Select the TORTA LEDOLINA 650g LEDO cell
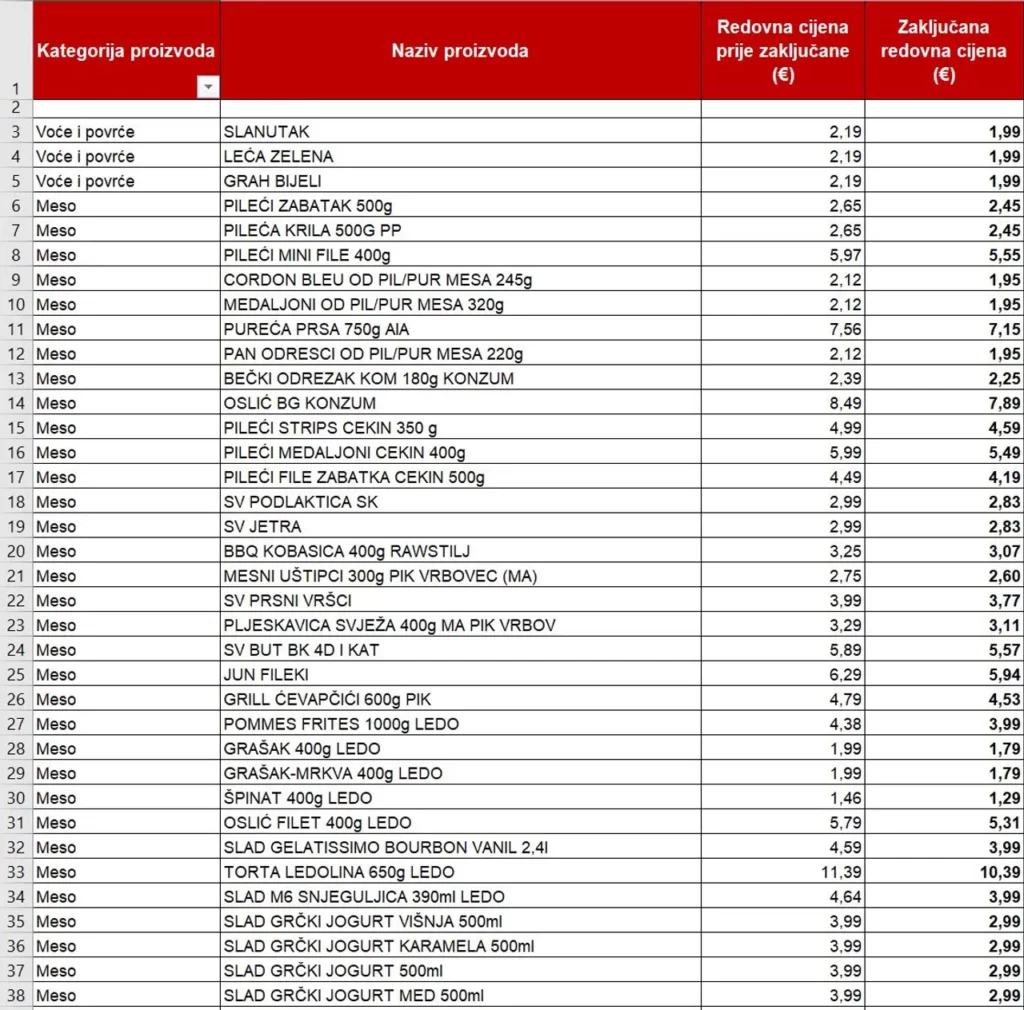Viewport: 1024px width, 1010px height. pos(460,872)
